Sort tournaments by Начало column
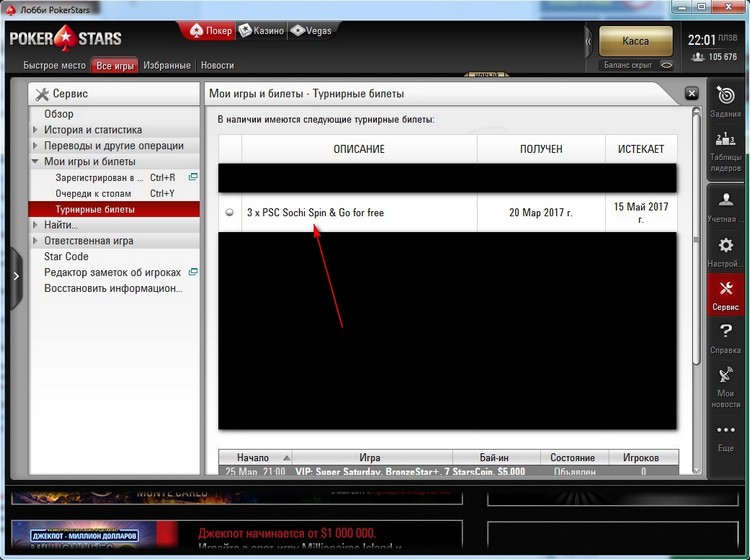This screenshot has width=750, height=560. click(255, 458)
